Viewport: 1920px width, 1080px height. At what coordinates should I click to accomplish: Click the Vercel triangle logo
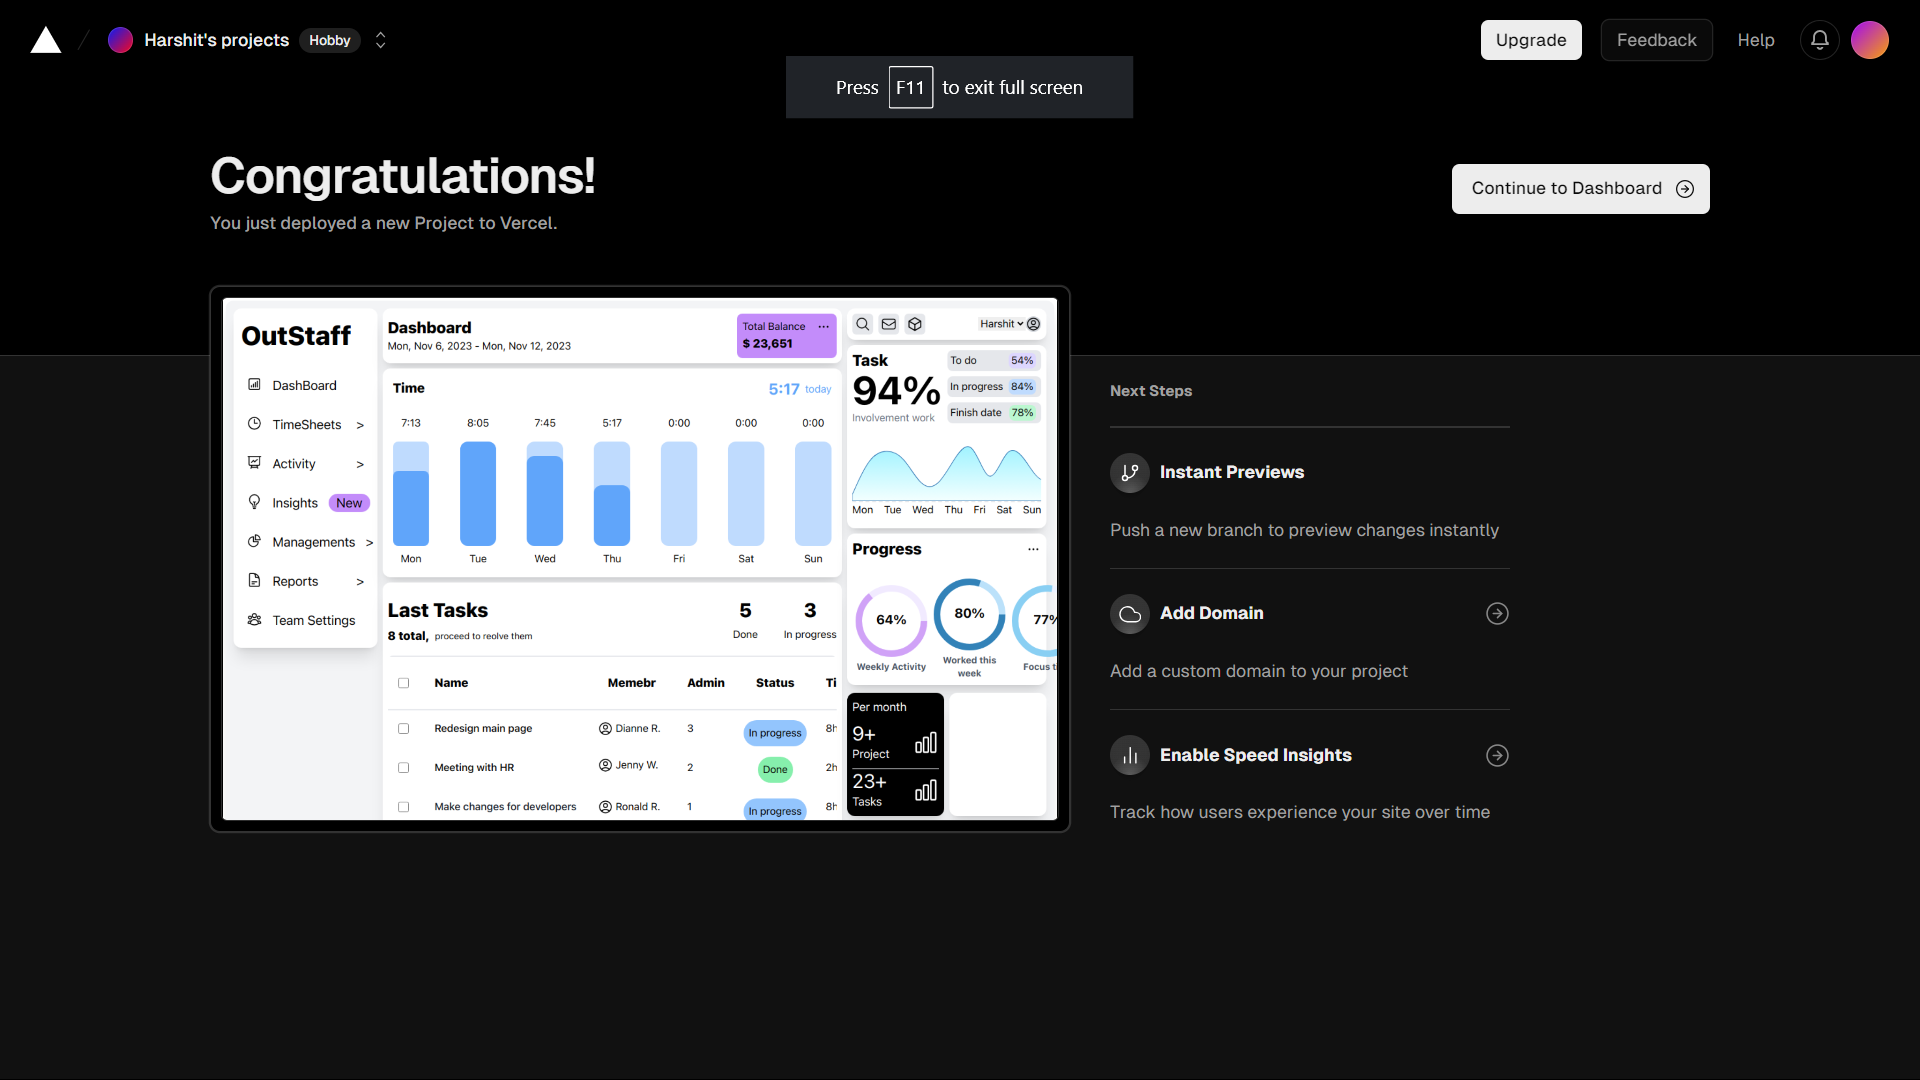click(x=46, y=40)
